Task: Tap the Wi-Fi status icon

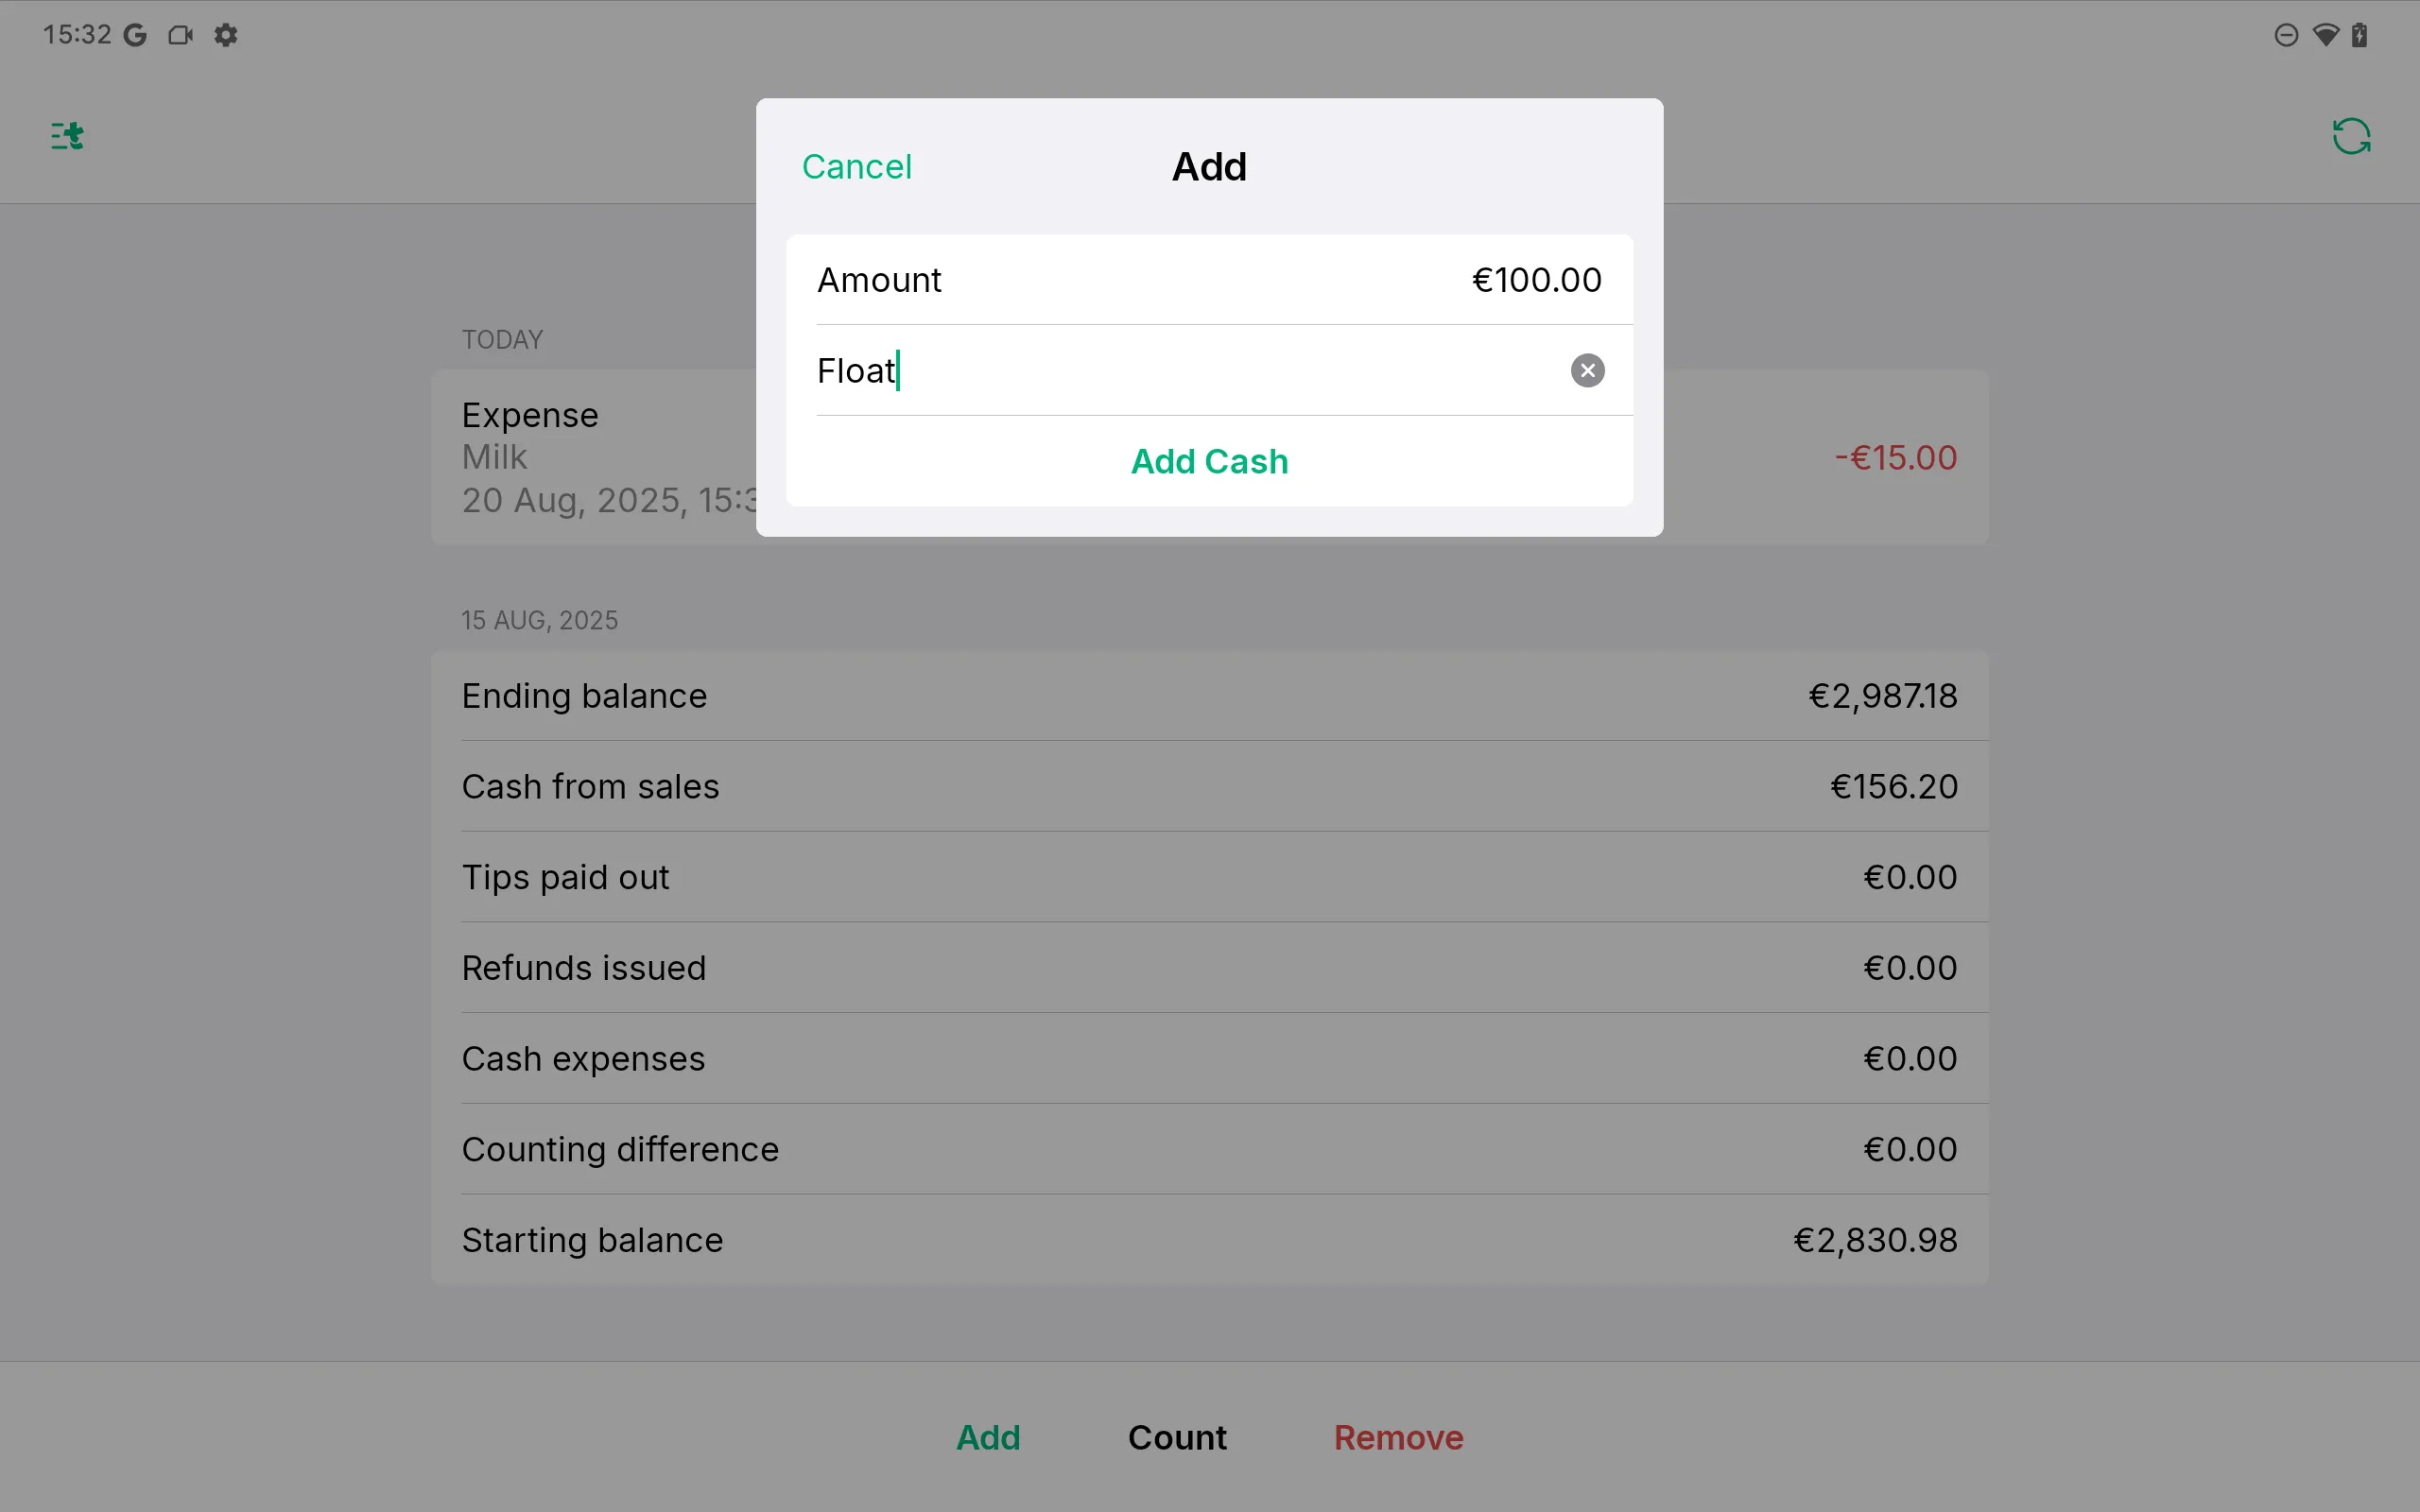Action: (2326, 35)
